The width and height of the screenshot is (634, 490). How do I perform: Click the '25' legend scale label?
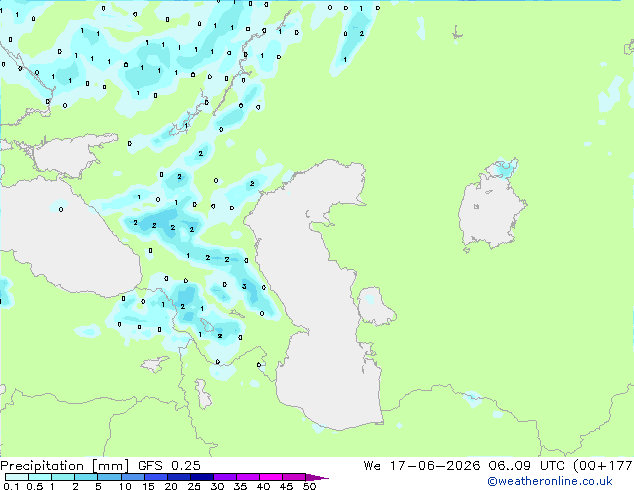[x=194, y=486]
